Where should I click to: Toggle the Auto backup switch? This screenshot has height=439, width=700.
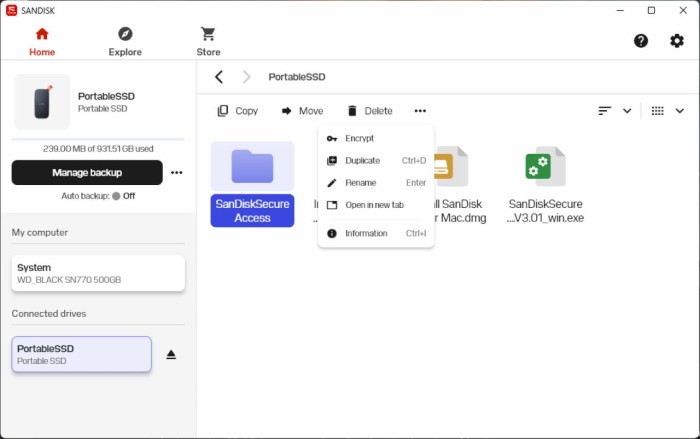117,196
